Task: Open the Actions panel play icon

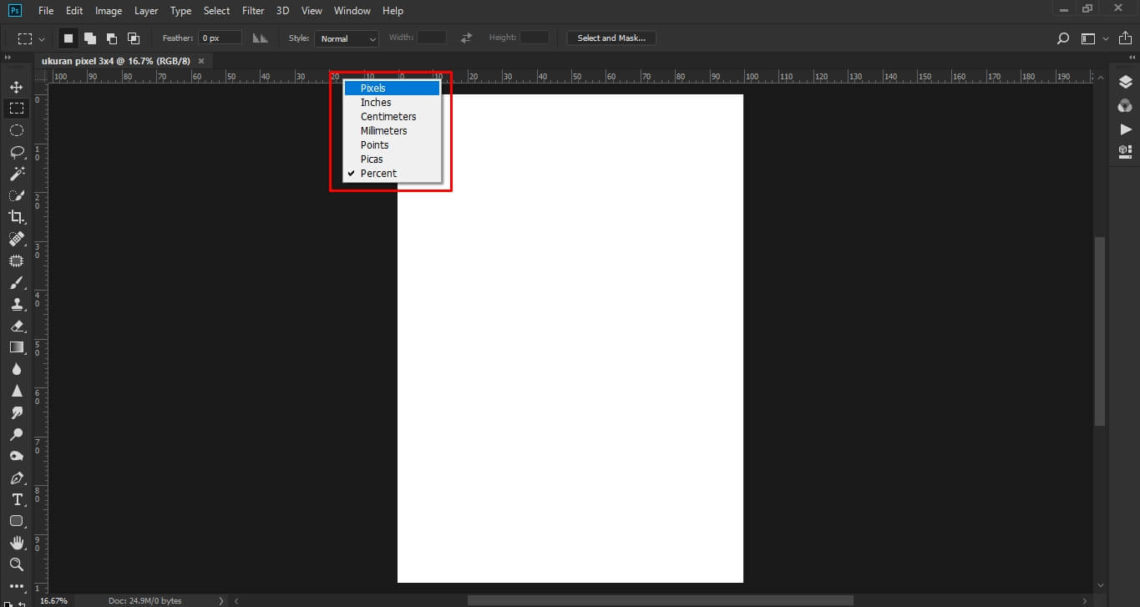Action: tap(1124, 128)
